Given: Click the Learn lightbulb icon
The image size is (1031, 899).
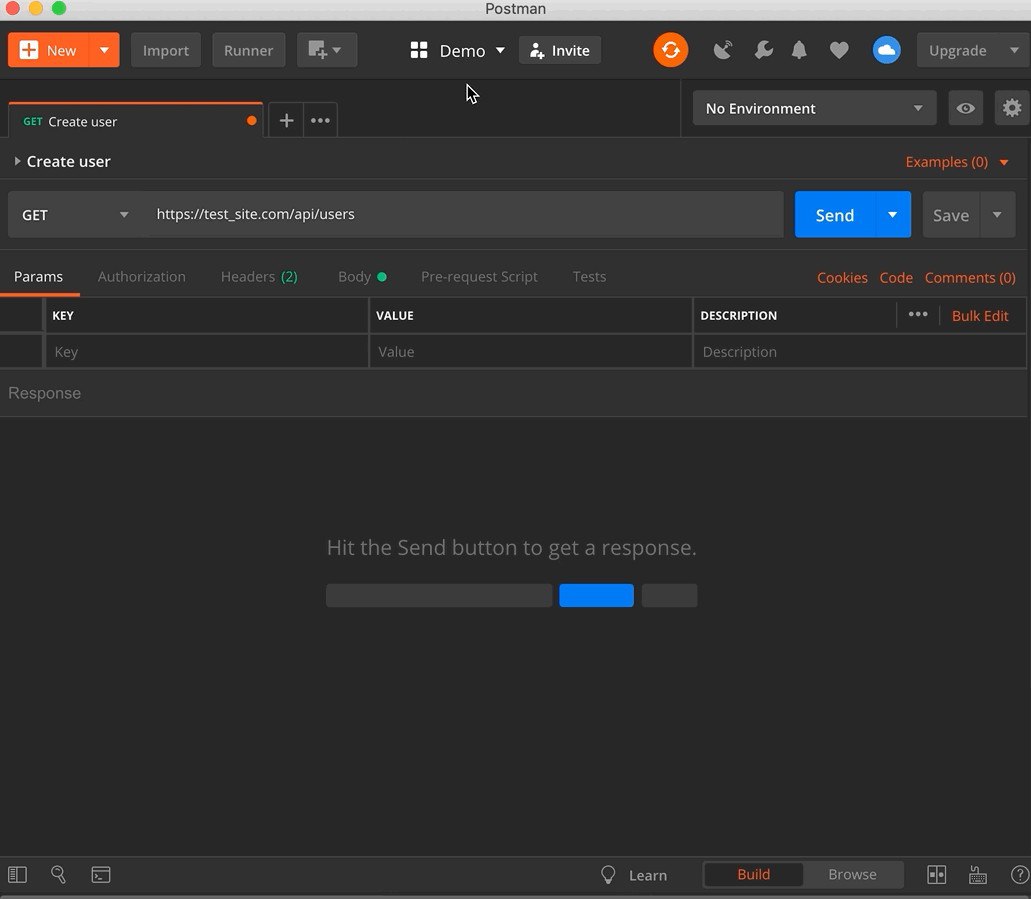Looking at the screenshot, I should coord(608,874).
